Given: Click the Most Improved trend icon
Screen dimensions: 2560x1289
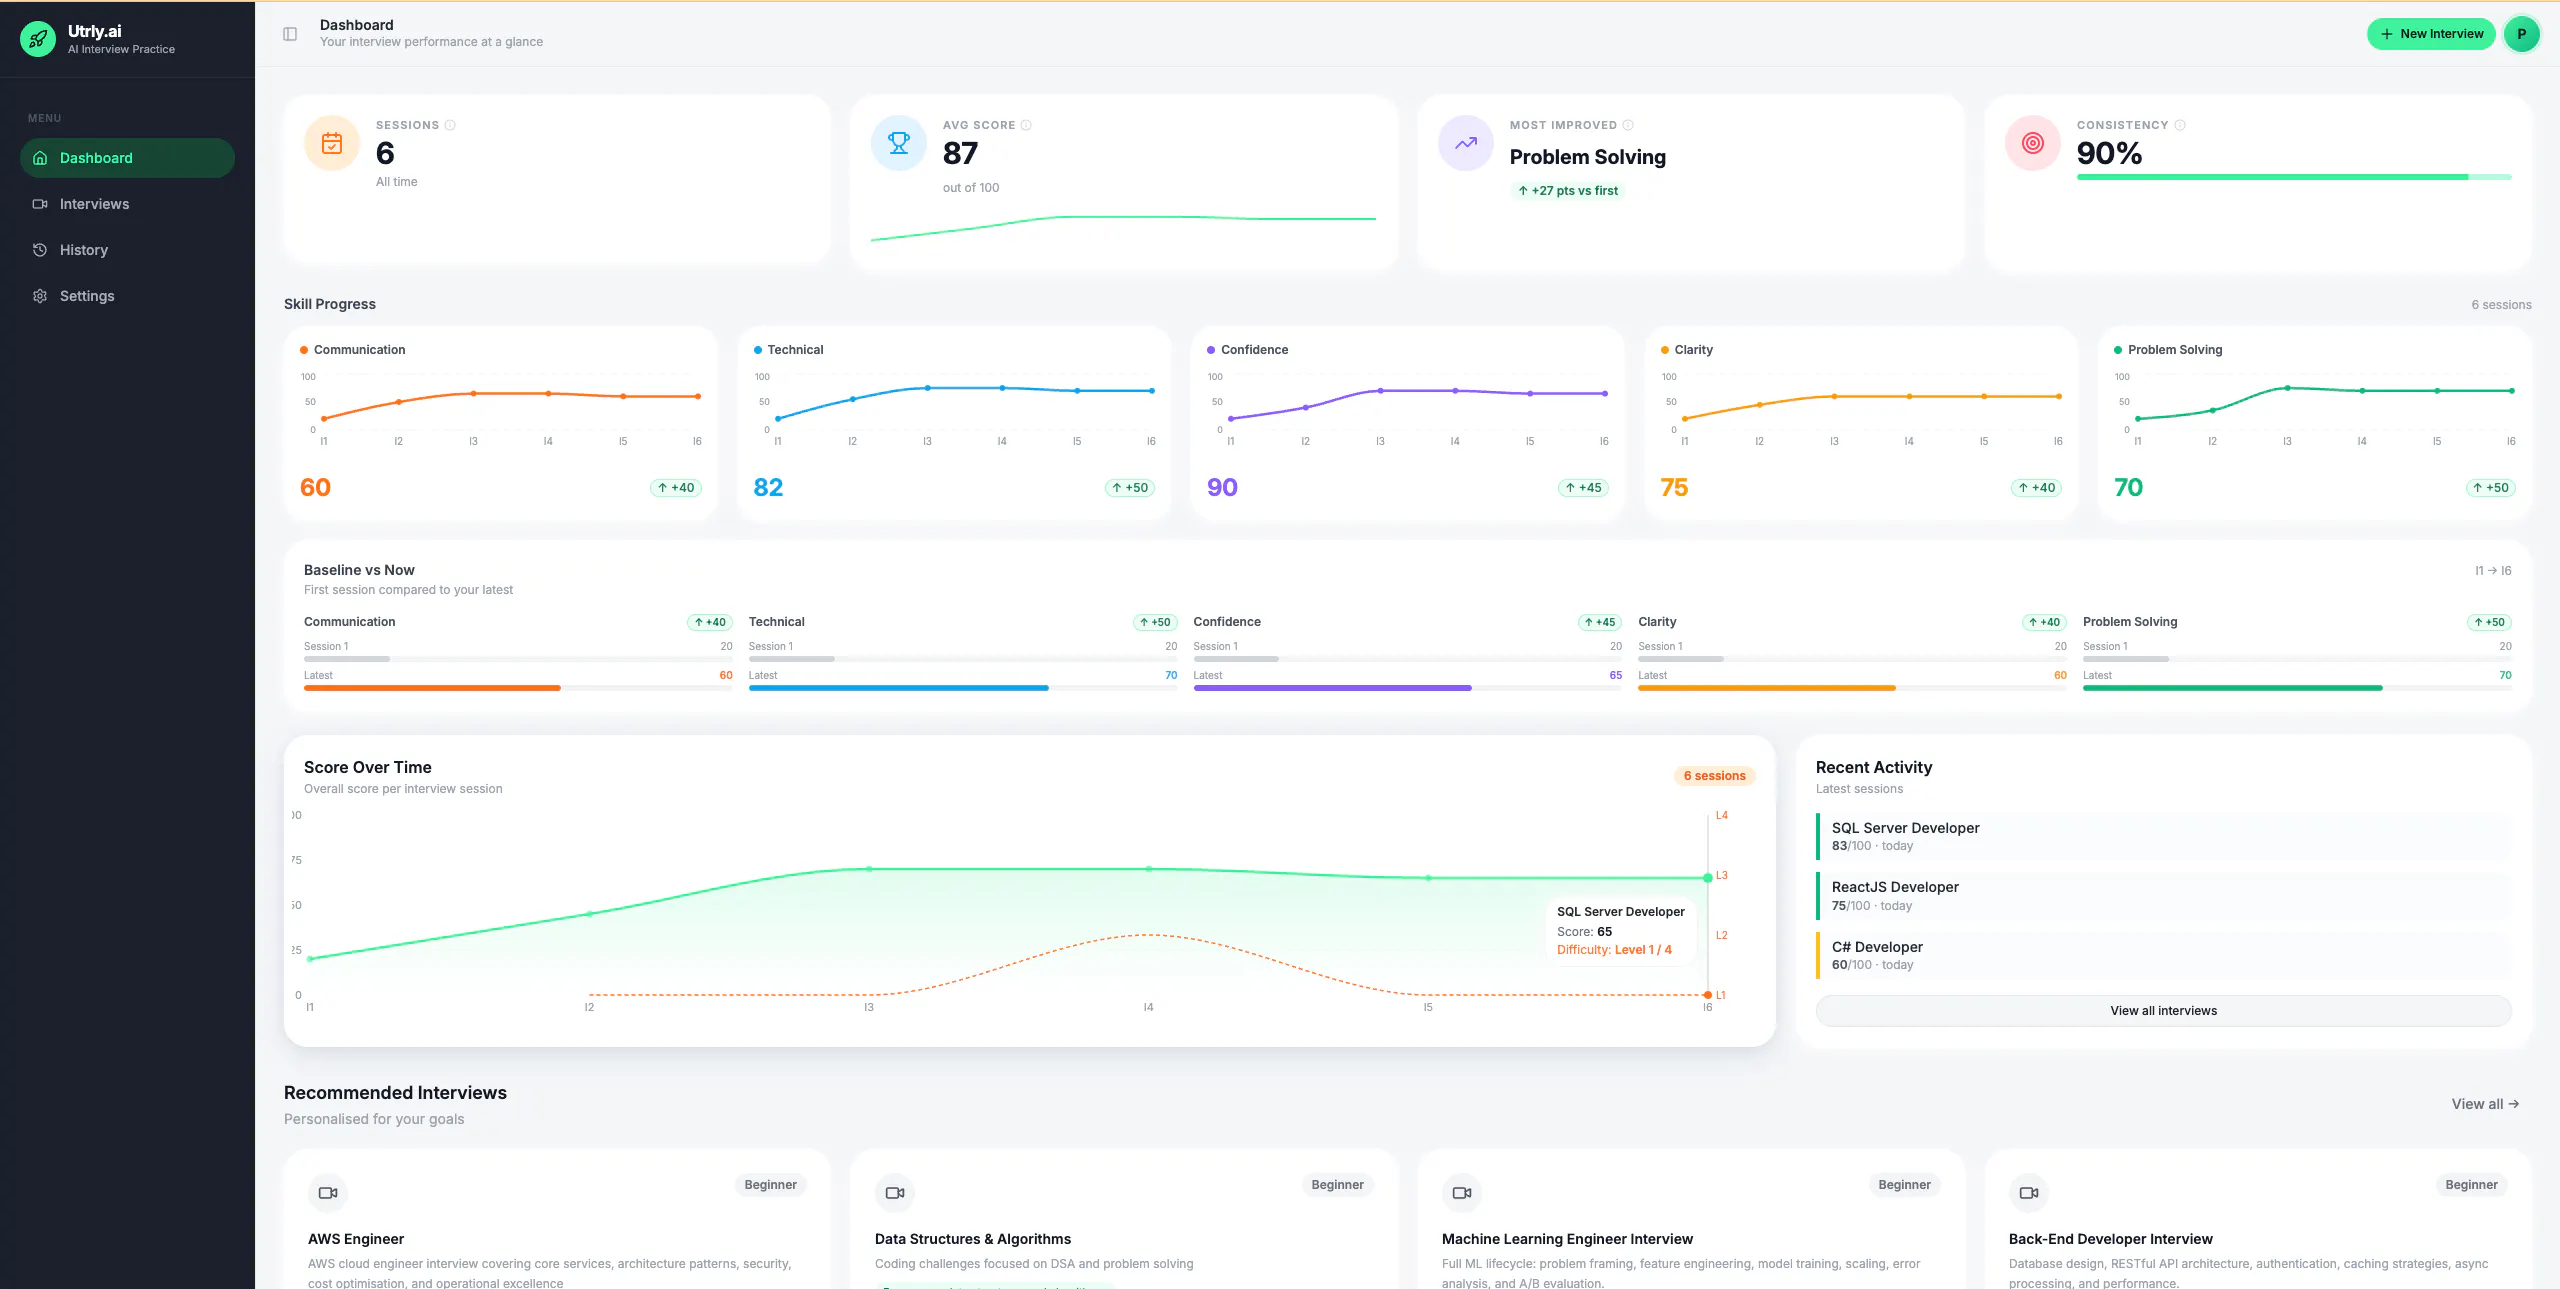Looking at the screenshot, I should 1466,144.
